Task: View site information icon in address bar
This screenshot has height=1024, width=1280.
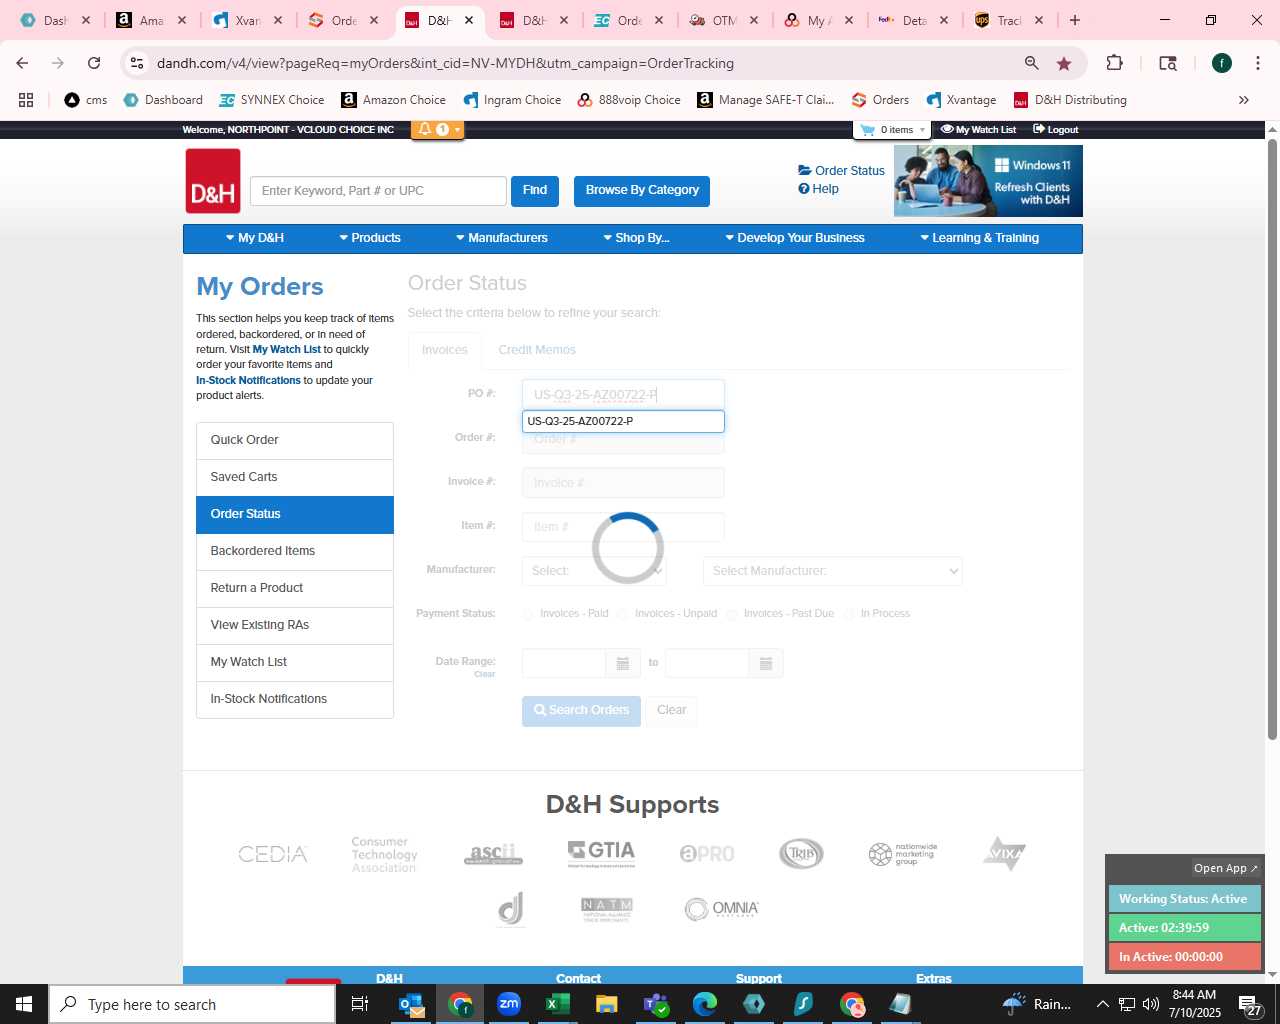Action: [137, 63]
